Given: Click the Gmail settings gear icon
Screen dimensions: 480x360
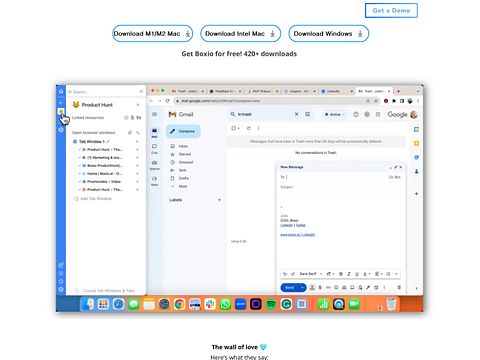Looking at the screenshot, I should [367, 114].
